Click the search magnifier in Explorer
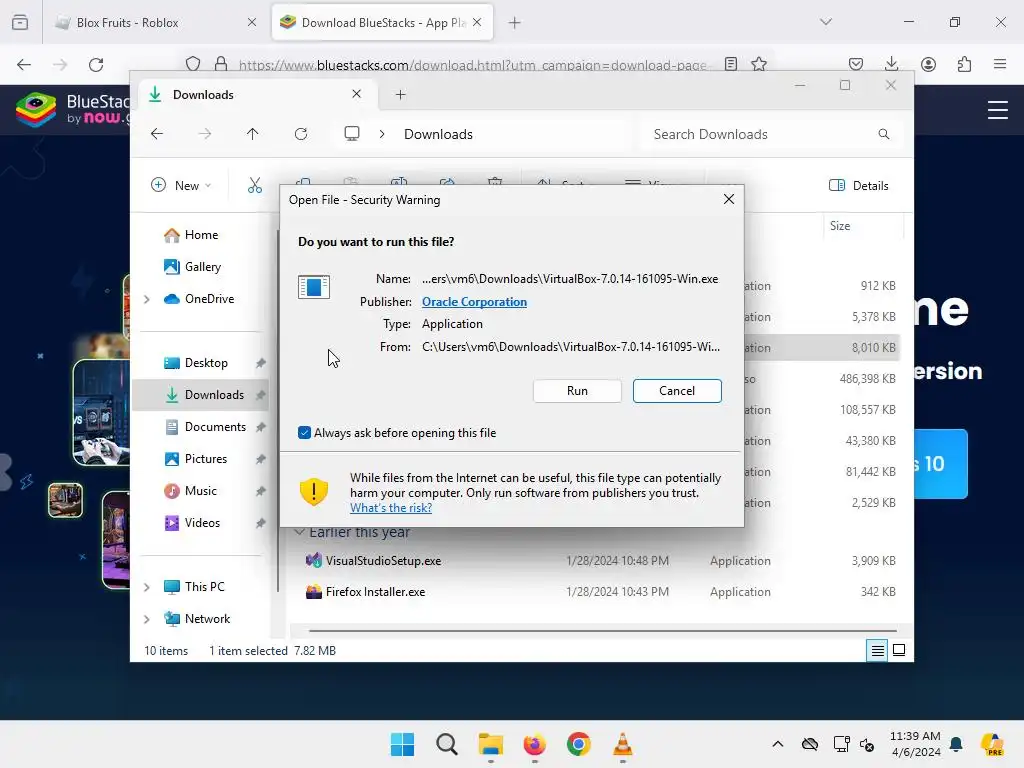Image resolution: width=1024 pixels, height=768 pixels. click(x=884, y=134)
